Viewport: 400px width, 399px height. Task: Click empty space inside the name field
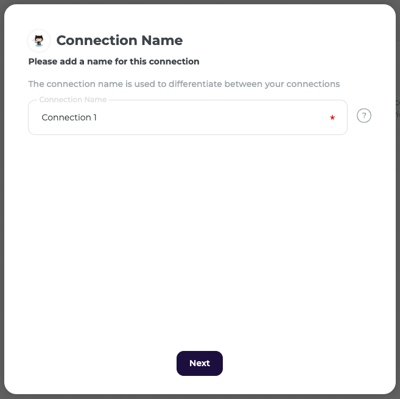[213, 117]
